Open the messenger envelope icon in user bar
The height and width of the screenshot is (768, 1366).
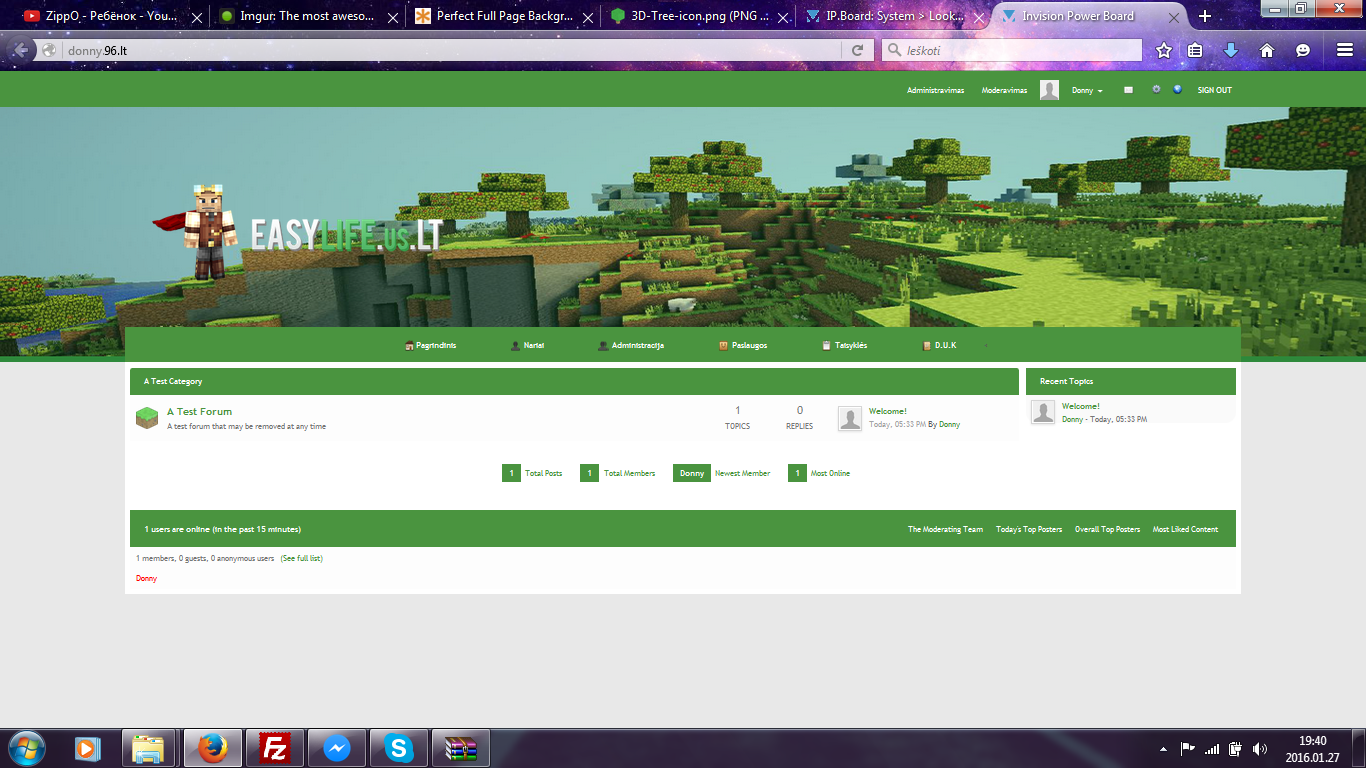[1129, 90]
